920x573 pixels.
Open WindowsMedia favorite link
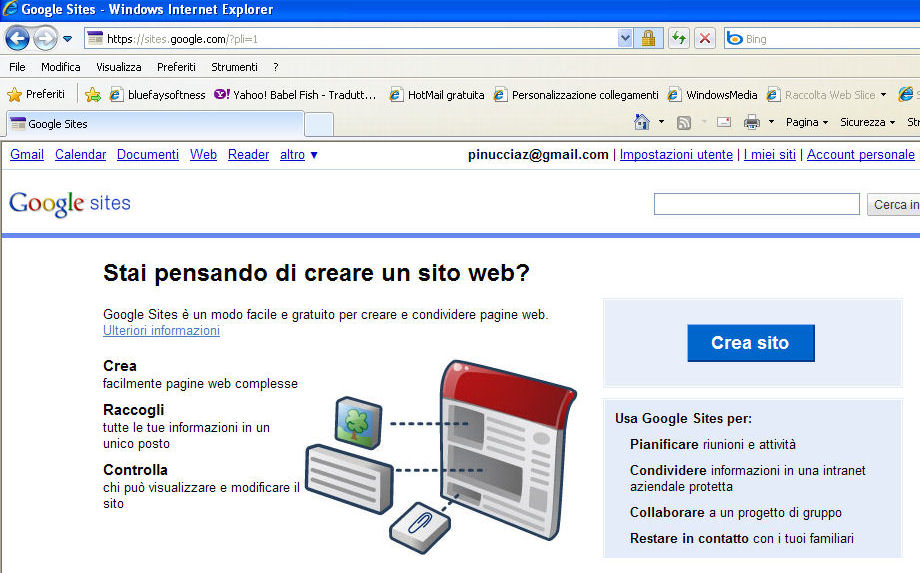click(712, 94)
